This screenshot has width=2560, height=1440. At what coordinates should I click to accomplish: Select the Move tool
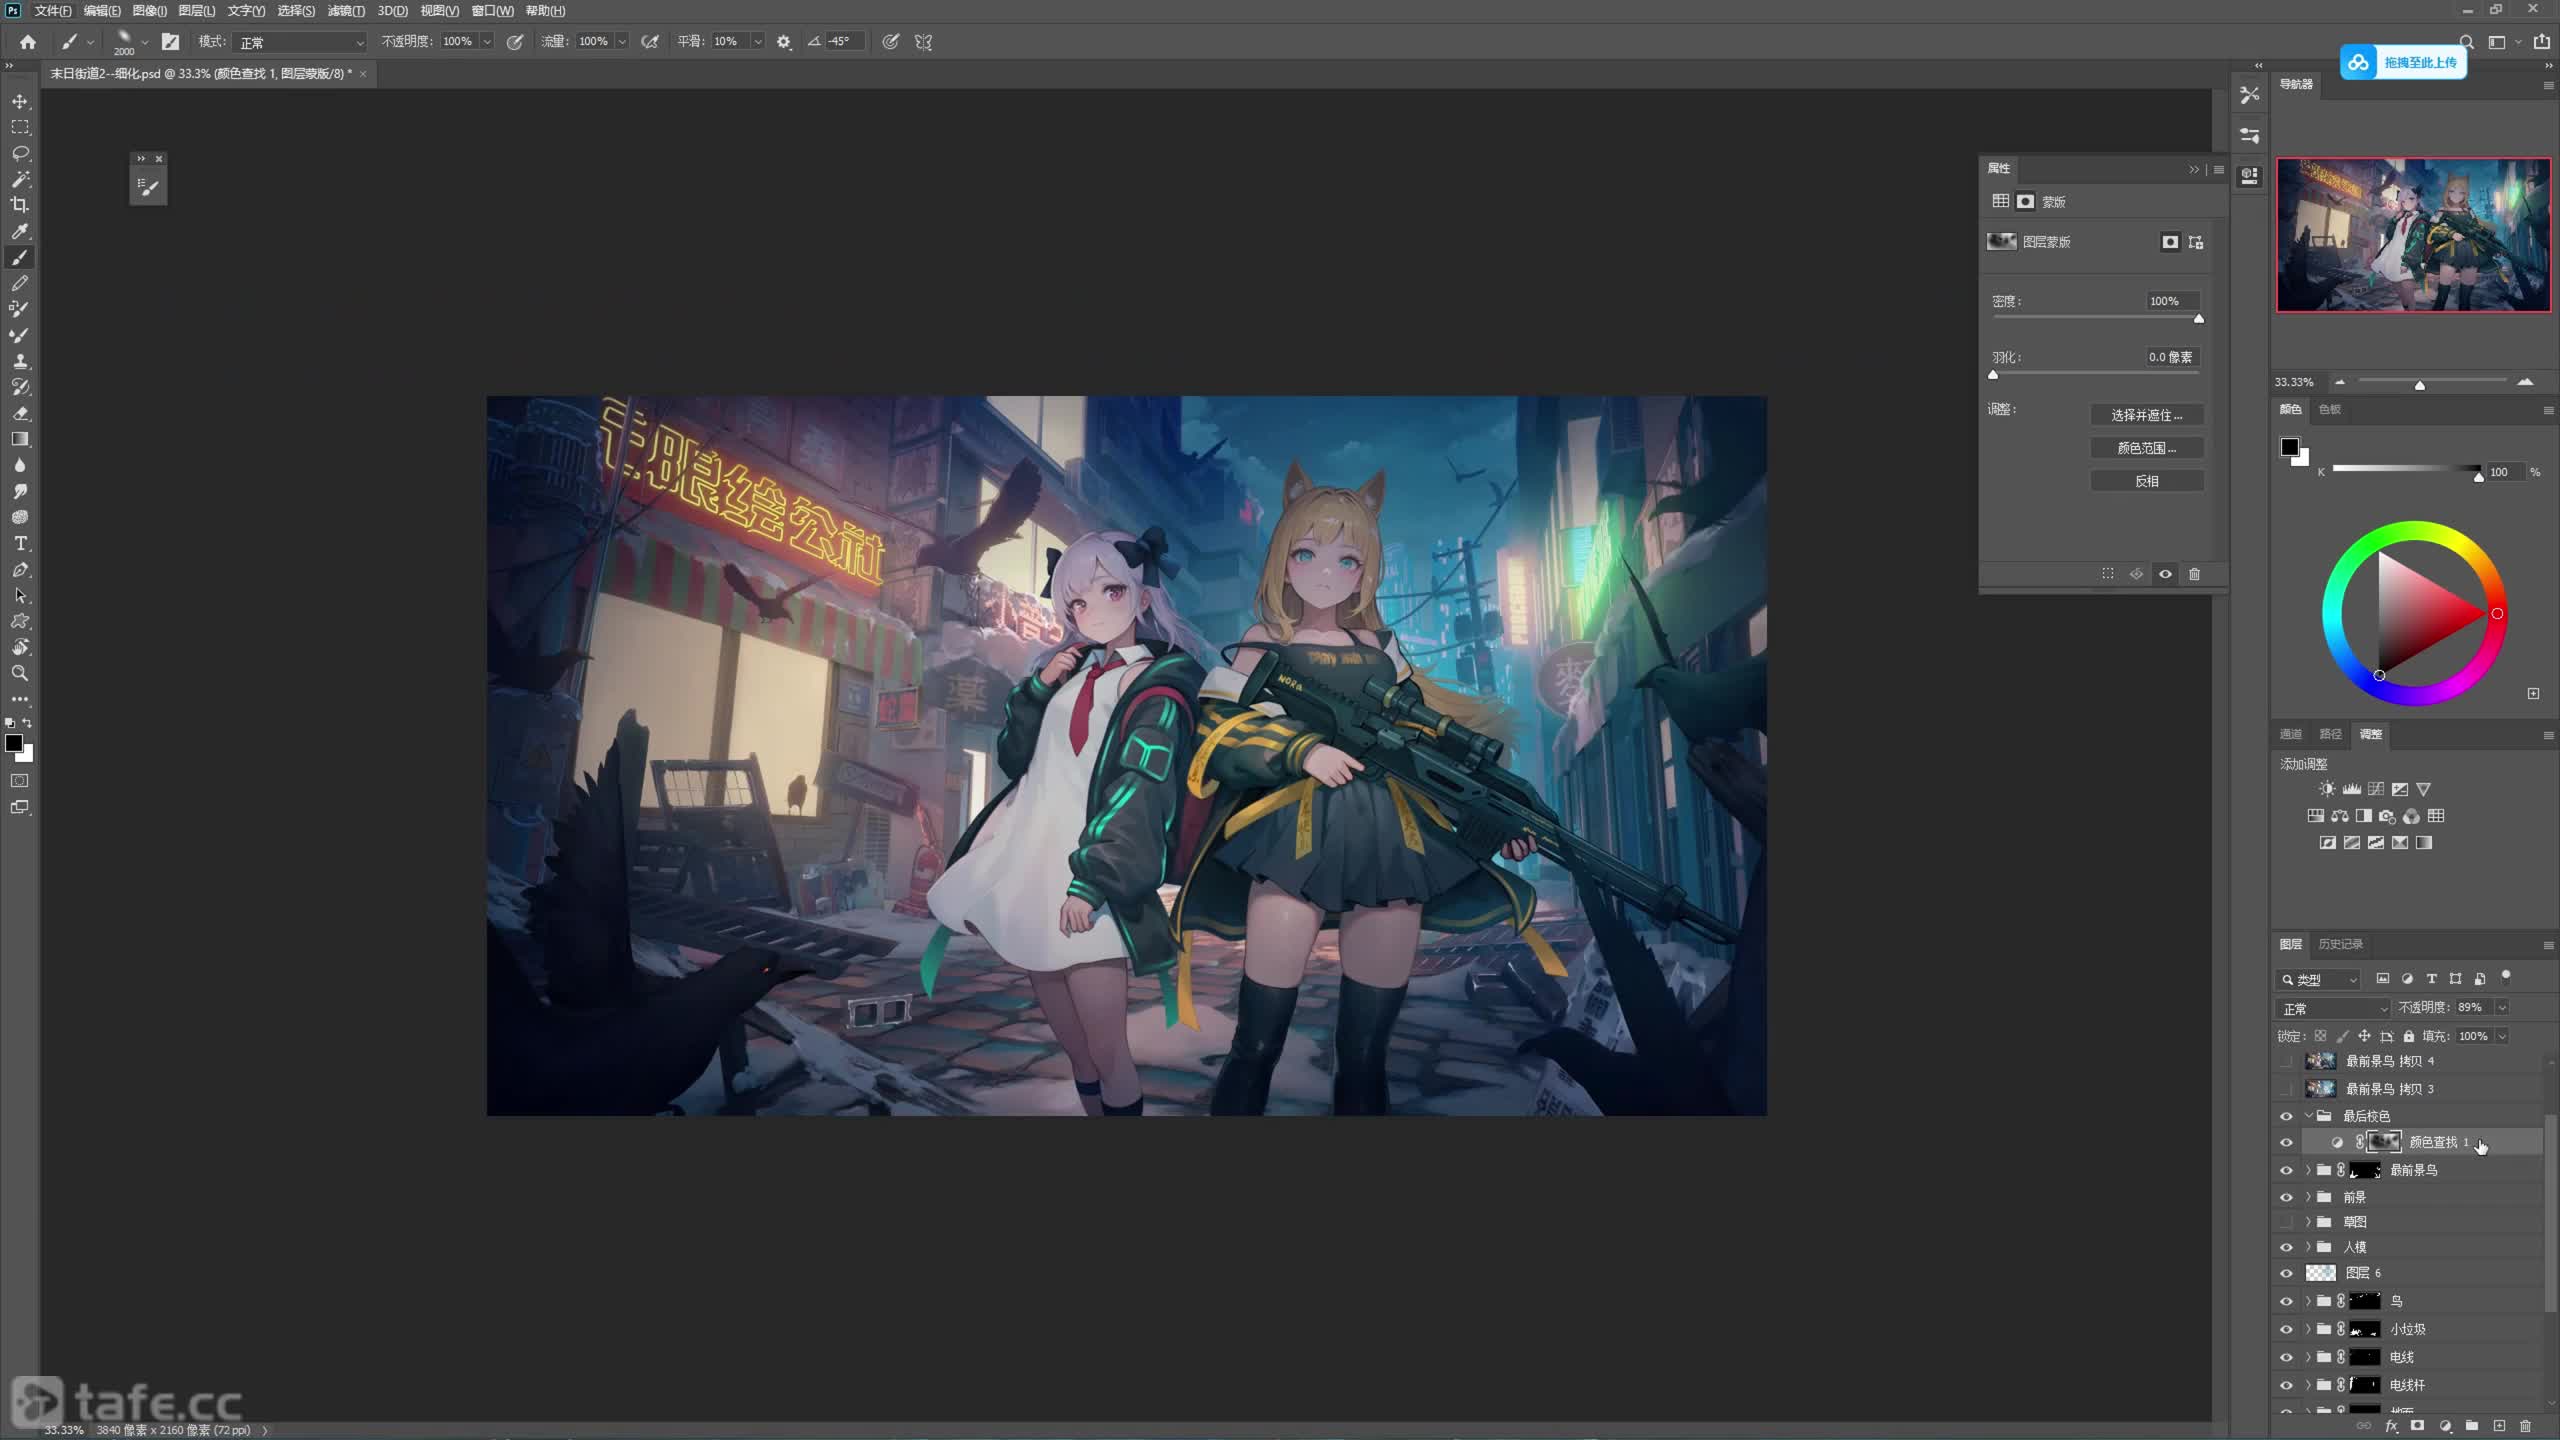tap(20, 101)
